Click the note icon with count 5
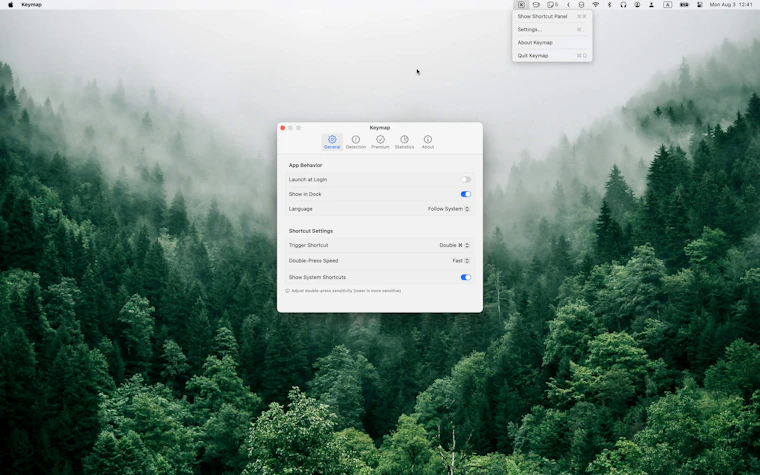 tap(553, 4)
